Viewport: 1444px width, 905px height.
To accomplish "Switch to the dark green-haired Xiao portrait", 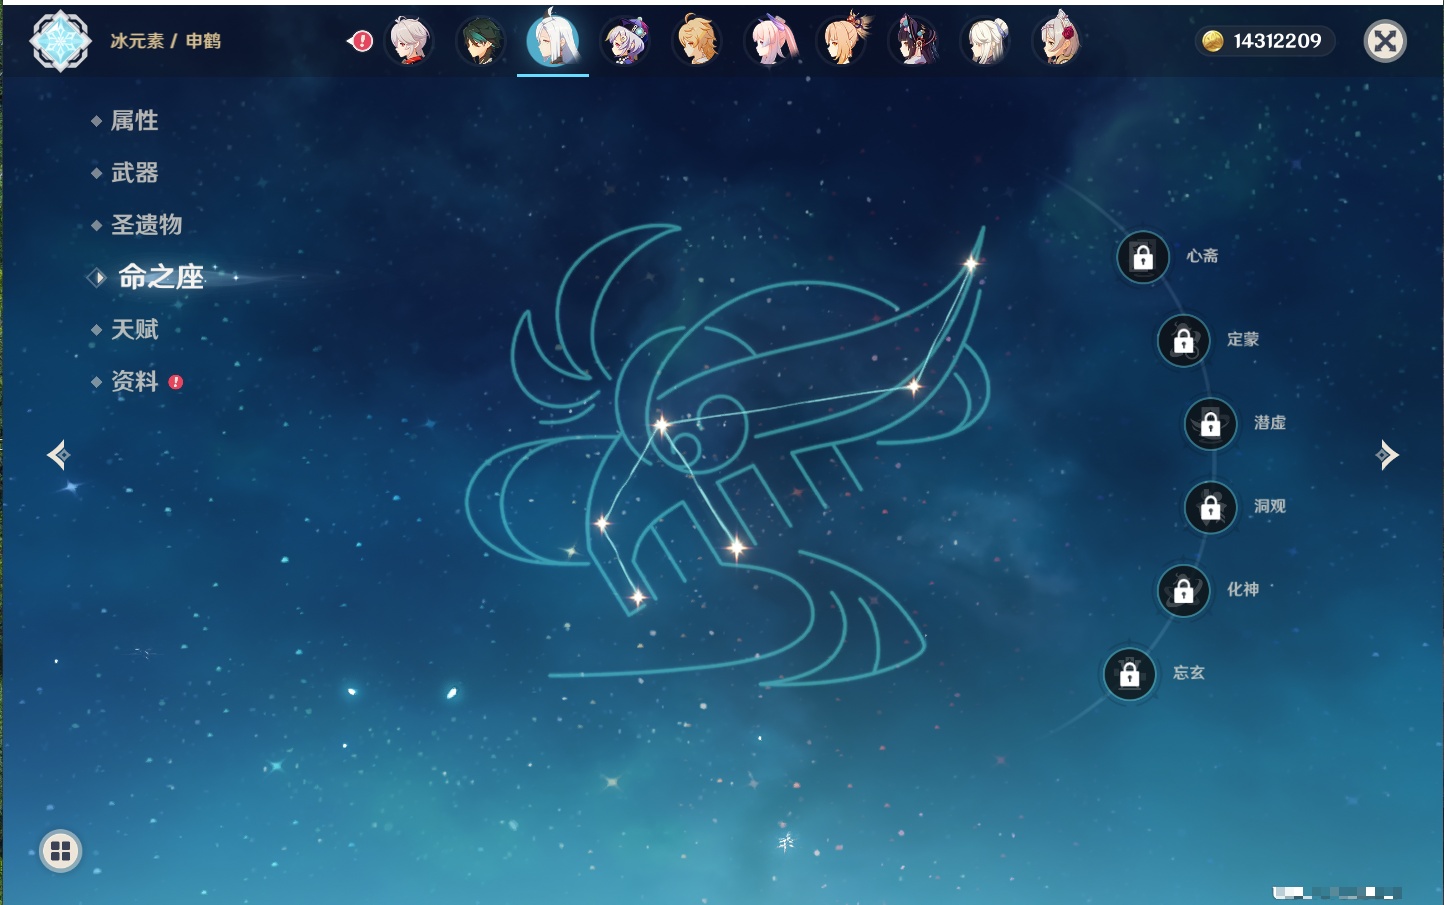I will click(x=481, y=41).
